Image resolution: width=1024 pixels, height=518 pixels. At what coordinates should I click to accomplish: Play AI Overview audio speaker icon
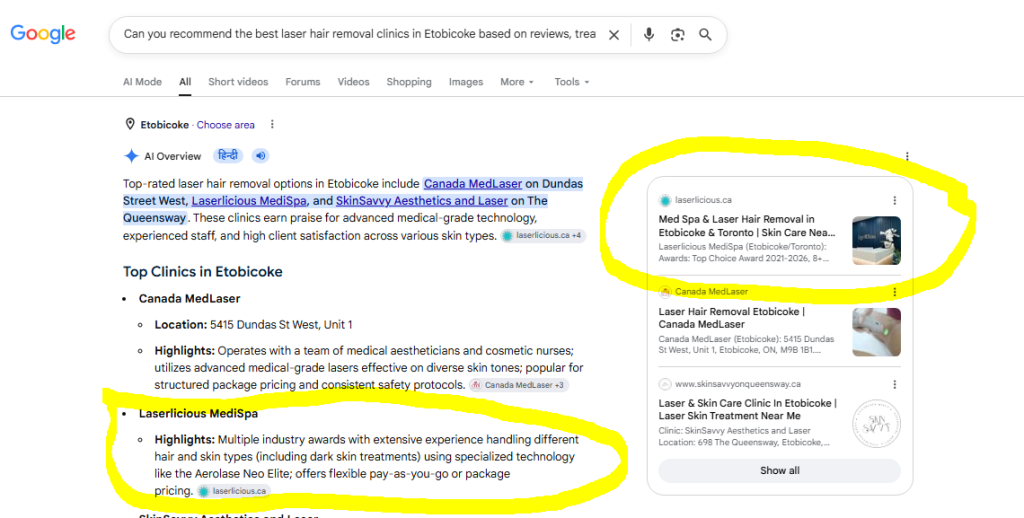click(x=261, y=156)
